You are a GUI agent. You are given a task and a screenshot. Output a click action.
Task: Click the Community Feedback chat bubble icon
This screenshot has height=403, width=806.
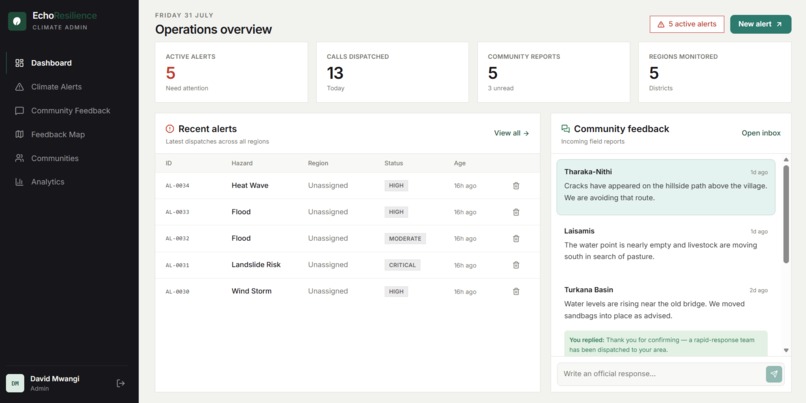coord(20,111)
